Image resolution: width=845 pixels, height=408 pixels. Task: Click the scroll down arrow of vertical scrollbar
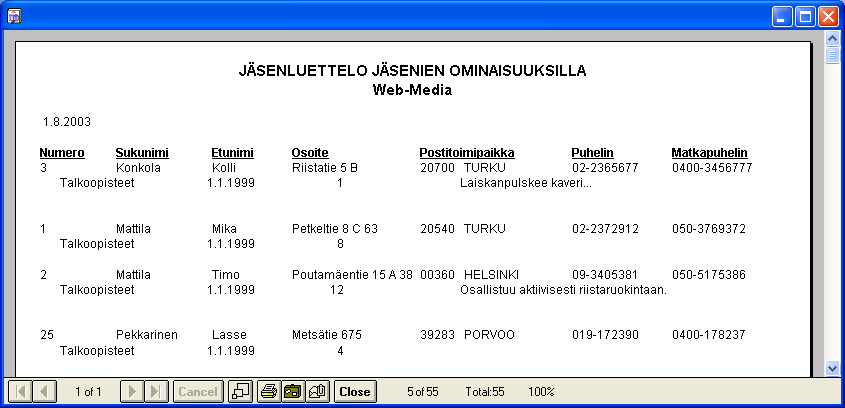coord(832,368)
